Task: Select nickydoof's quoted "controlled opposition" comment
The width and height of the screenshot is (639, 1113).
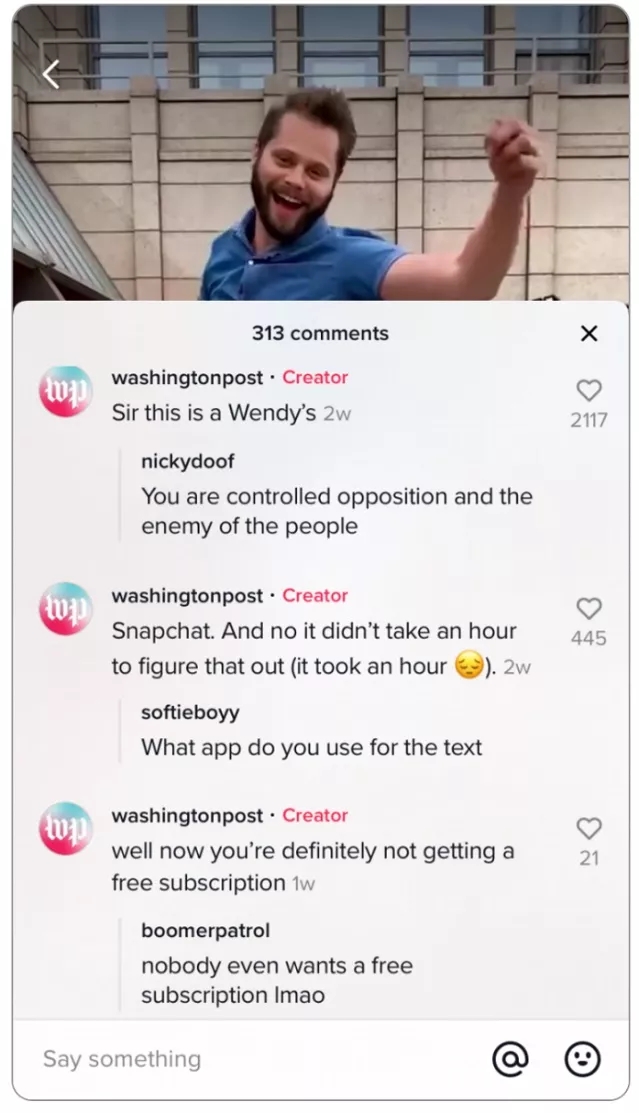Action: pos(337,511)
